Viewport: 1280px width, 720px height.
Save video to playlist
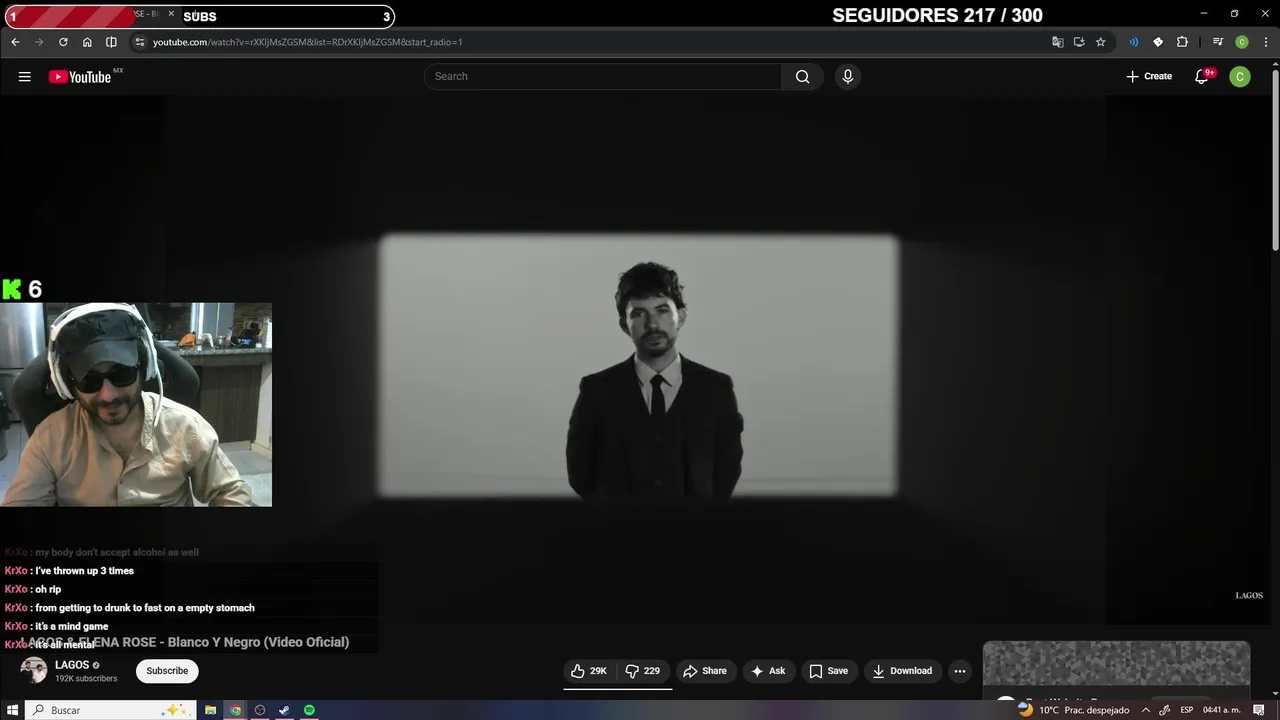pyautogui.click(x=829, y=671)
